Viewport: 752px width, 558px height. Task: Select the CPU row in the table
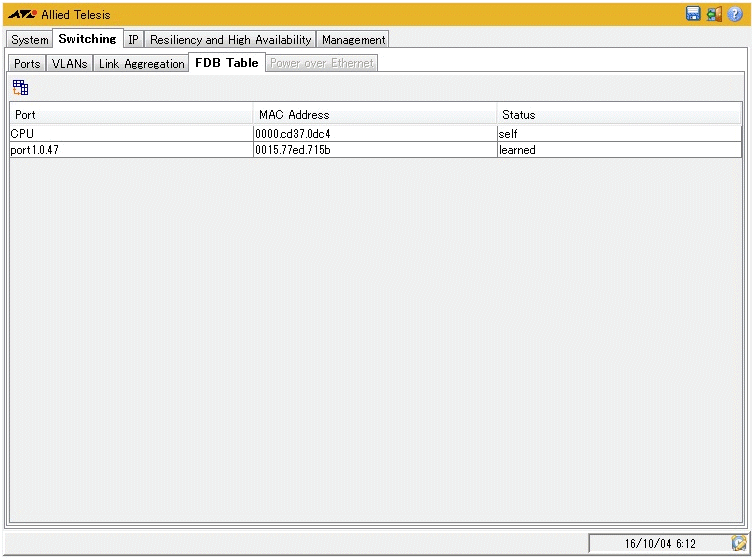pos(130,133)
